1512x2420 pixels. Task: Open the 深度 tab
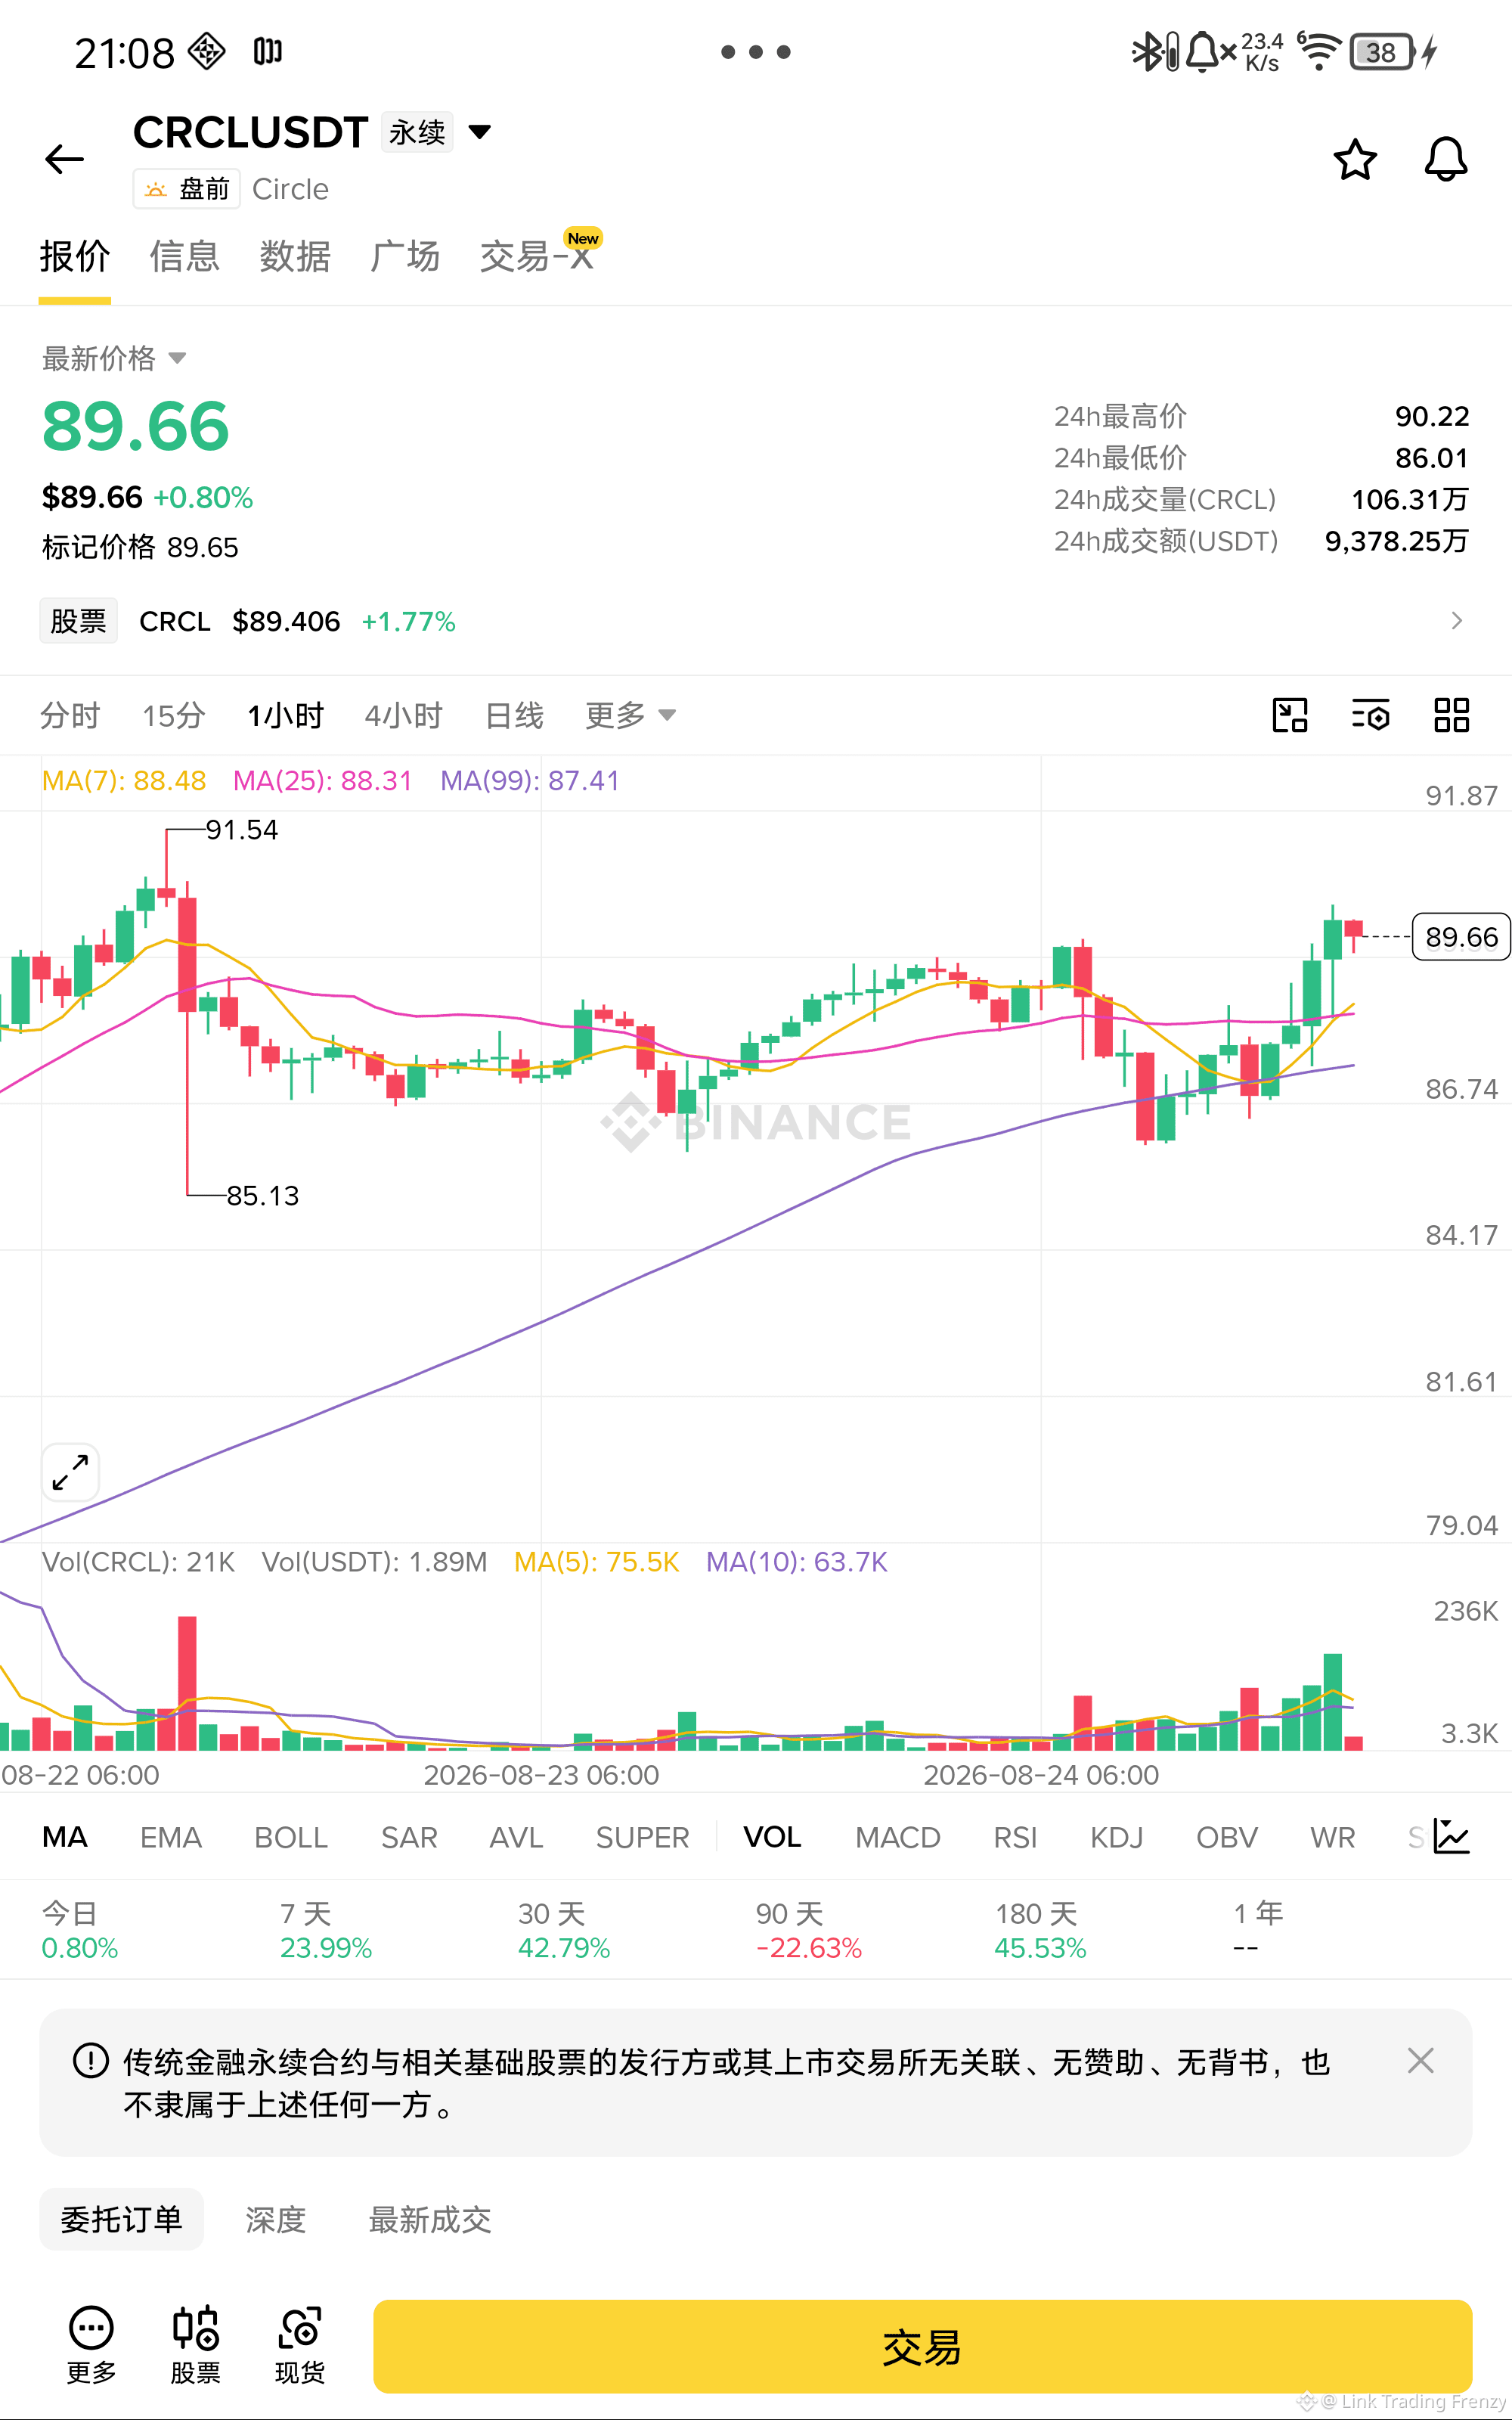coord(275,2219)
